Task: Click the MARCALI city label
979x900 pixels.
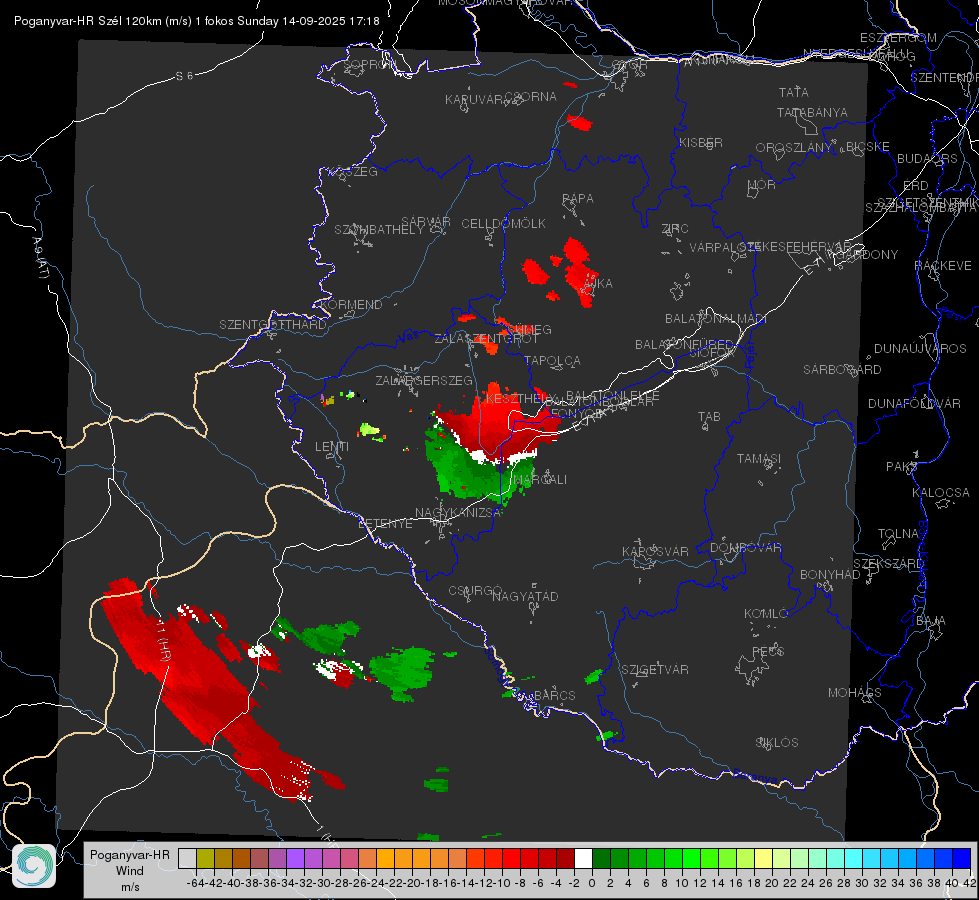Action: (x=541, y=480)
